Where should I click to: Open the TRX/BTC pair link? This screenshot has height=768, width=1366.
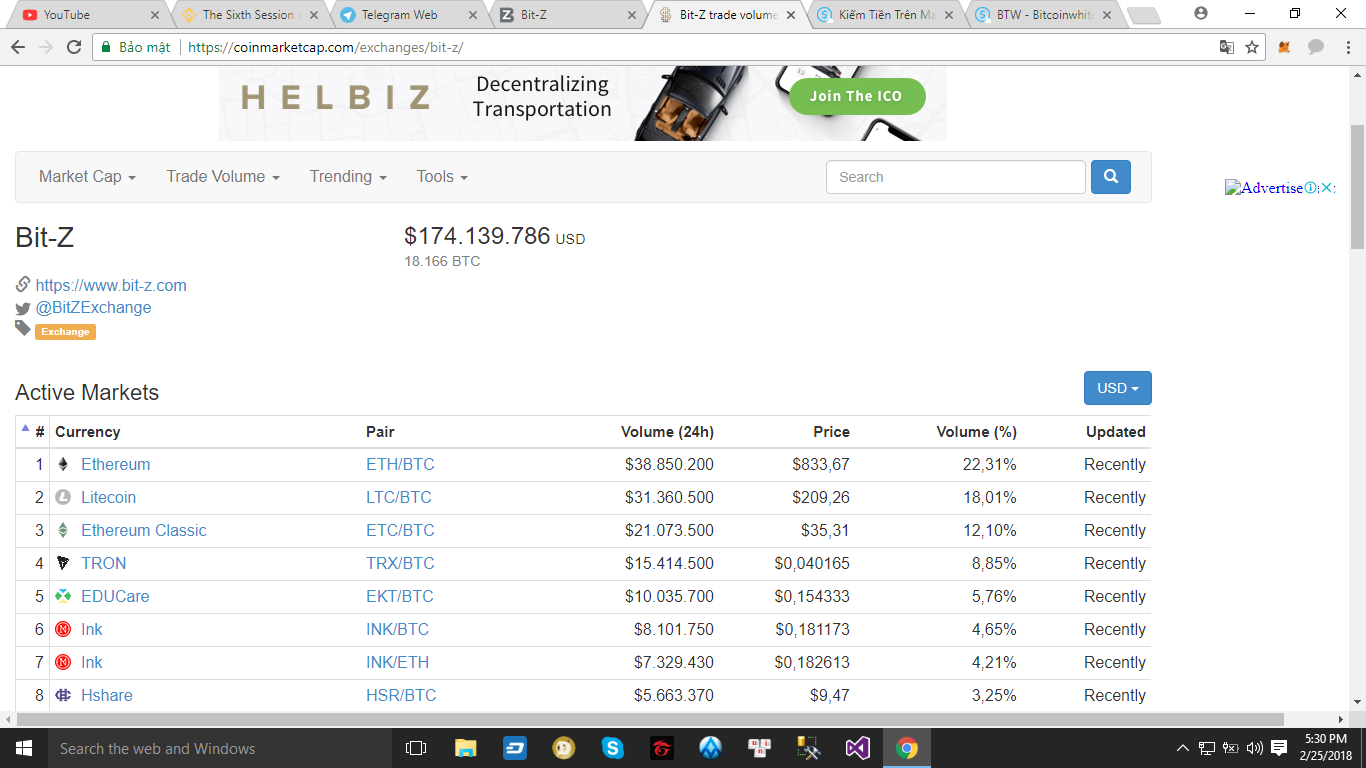[400, 563]
